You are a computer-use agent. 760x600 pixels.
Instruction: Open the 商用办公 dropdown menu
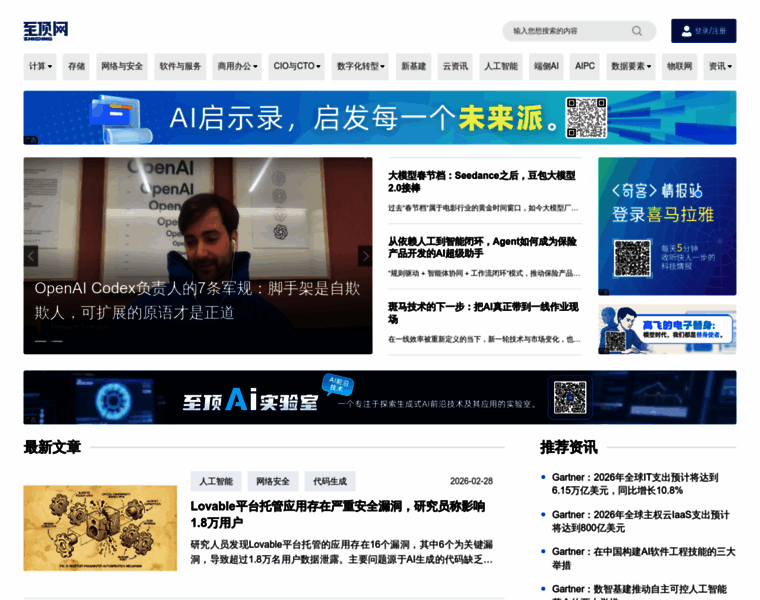pos(237,67)
